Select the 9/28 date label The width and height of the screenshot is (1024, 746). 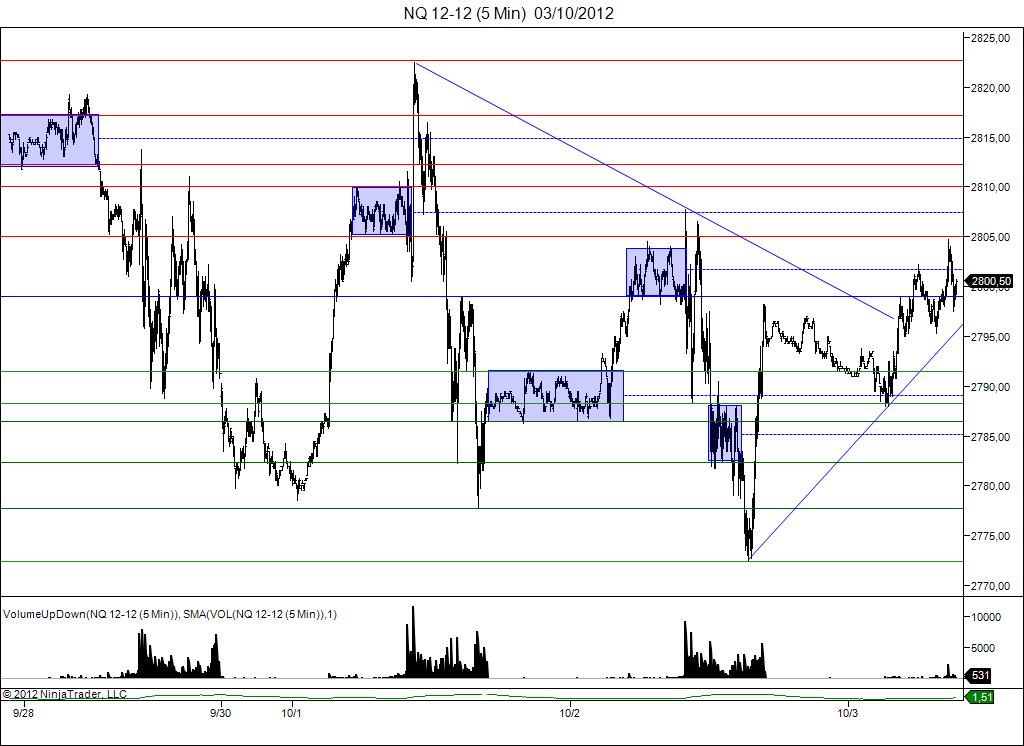(x=24, y=713)
